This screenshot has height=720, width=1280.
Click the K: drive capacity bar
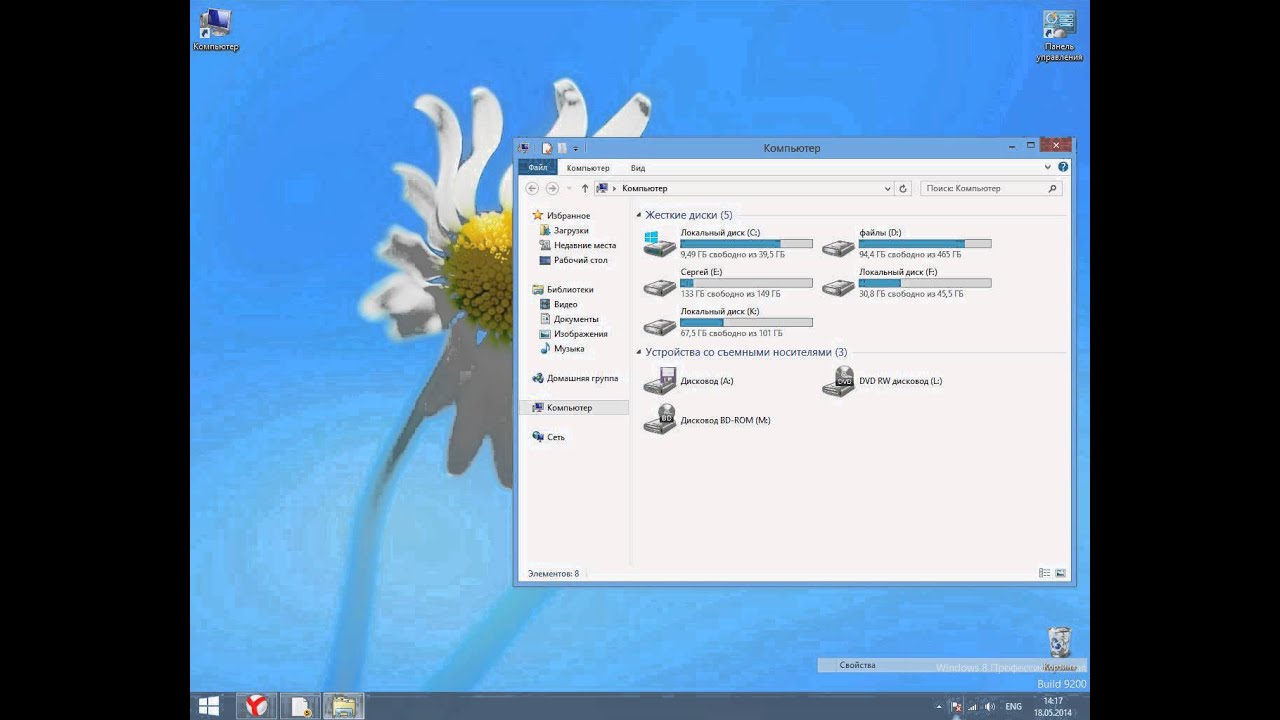tap(746, 322)
